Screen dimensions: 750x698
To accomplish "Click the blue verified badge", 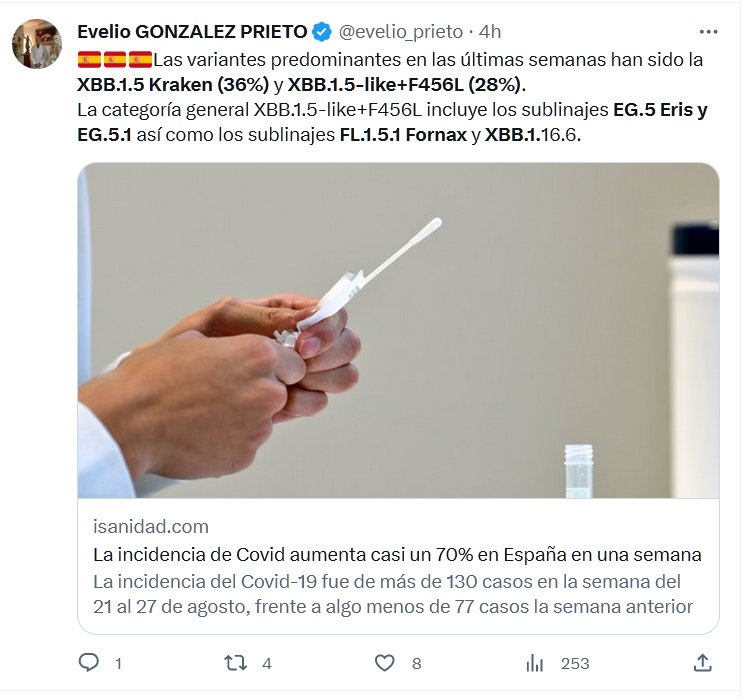I will coord(322,32).
